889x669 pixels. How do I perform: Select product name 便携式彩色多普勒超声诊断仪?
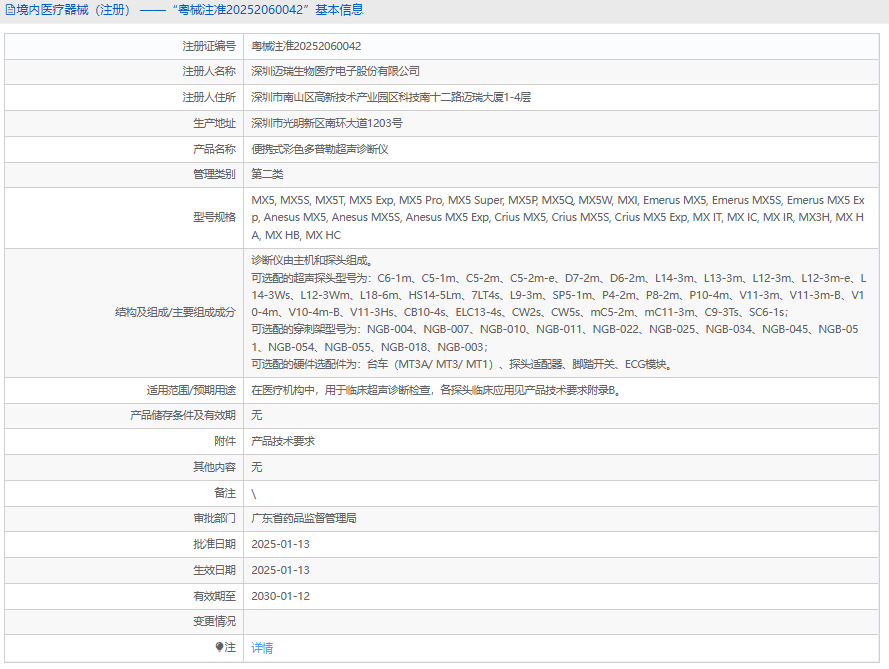320,149
